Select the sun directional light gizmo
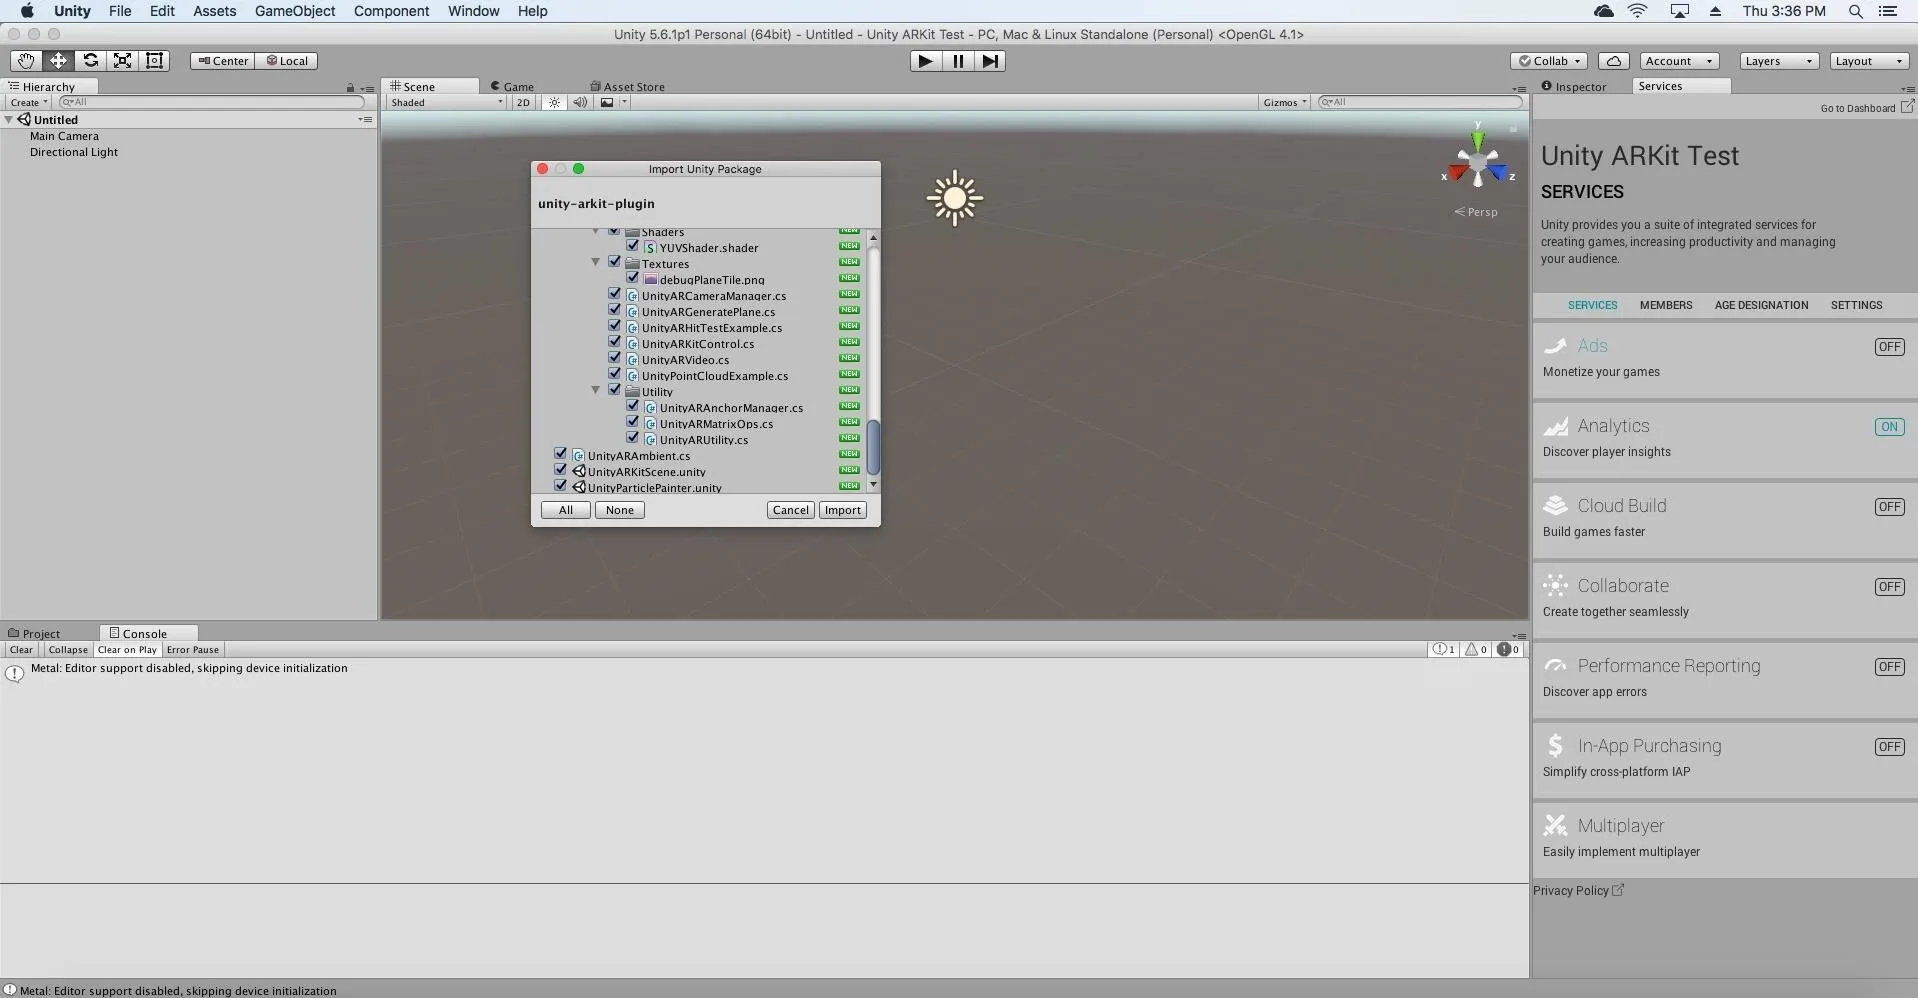1918x998 pixels. 954,198
